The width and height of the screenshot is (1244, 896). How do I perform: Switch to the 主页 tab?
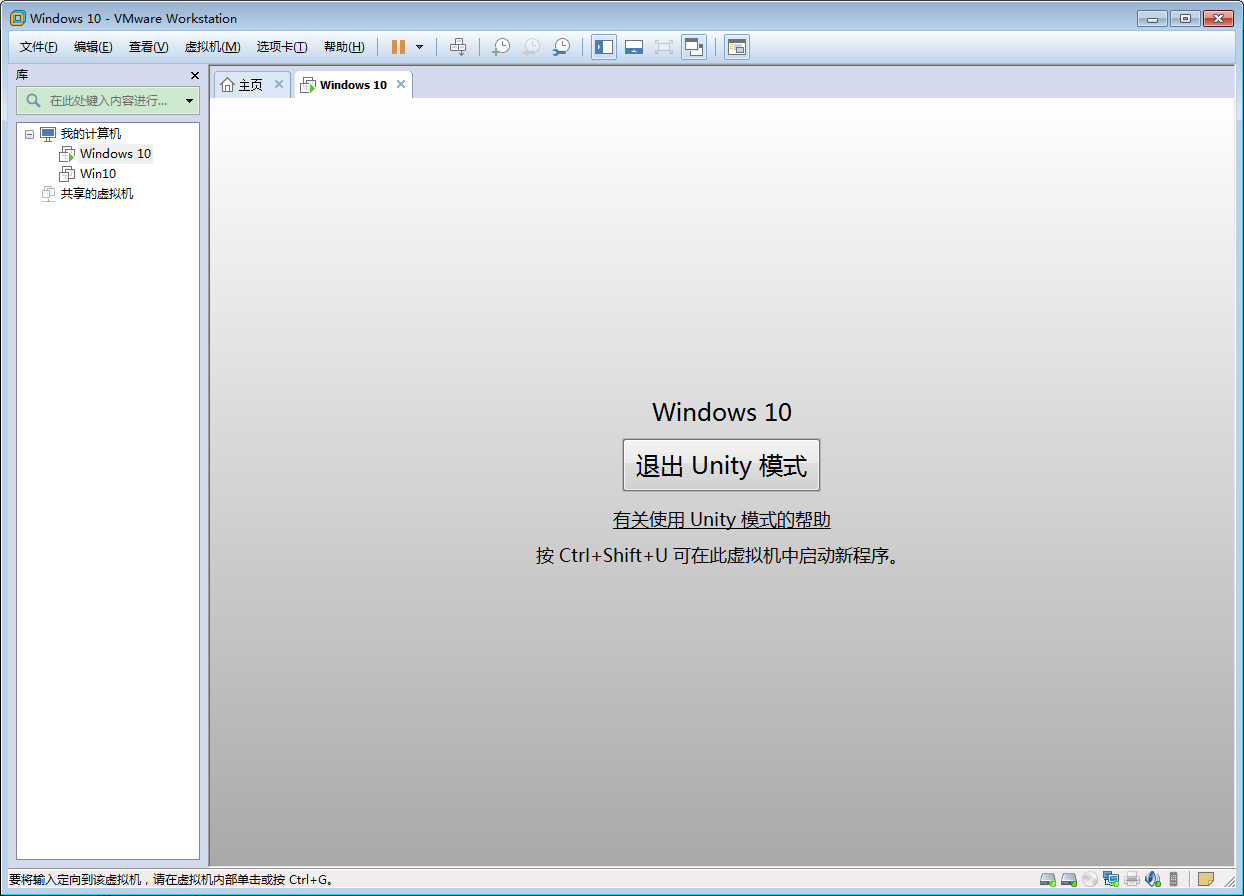click(249, 85)
